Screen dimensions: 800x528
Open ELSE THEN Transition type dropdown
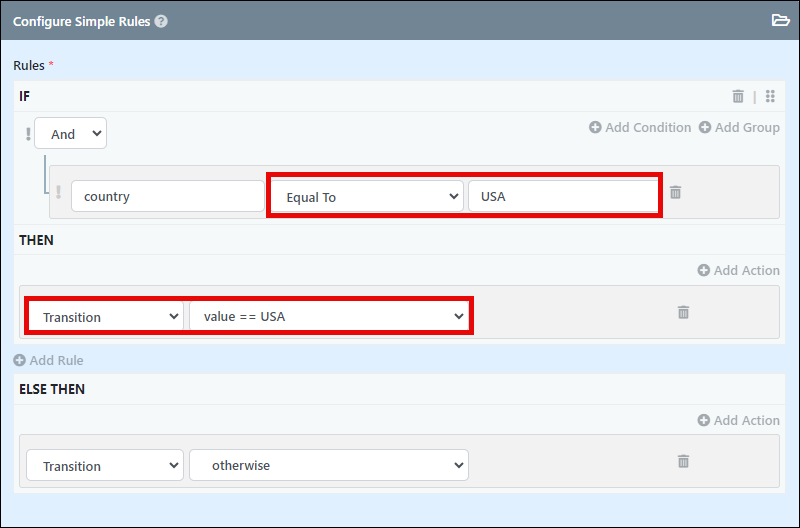click(105, 465)
